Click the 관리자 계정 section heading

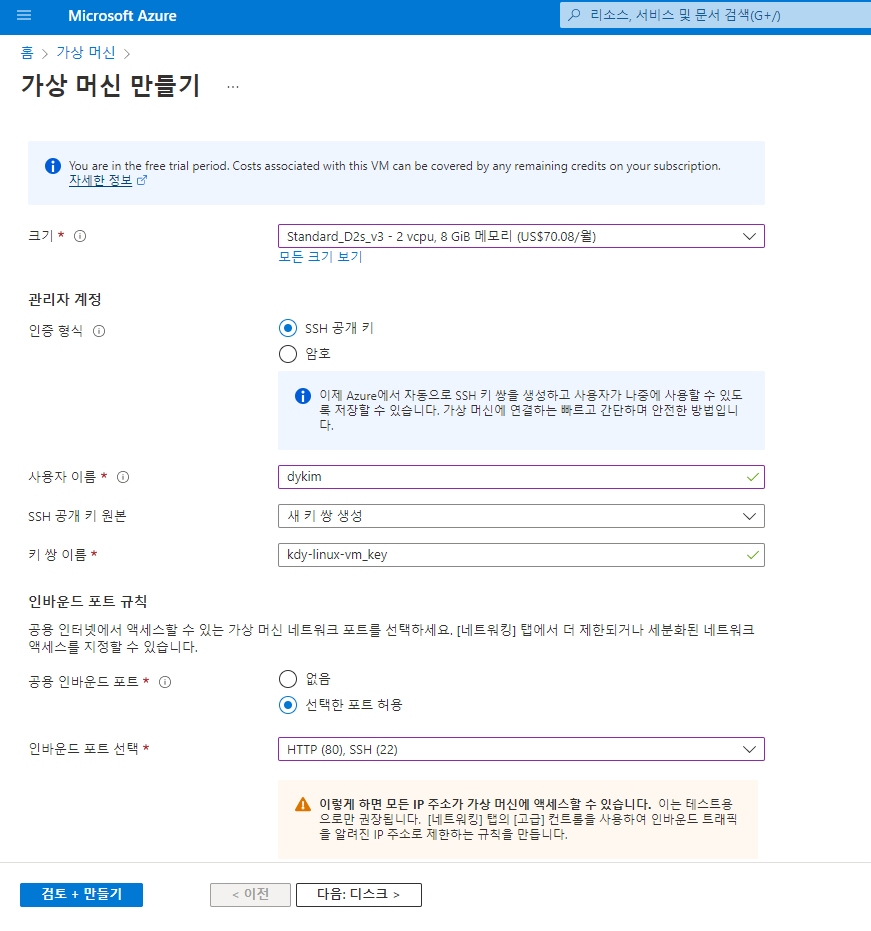65,299
